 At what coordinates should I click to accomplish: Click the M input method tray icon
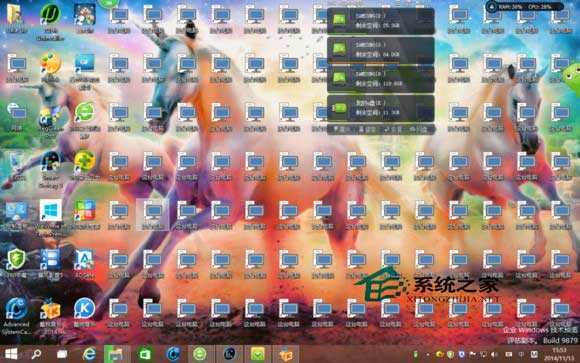[534, 354]
